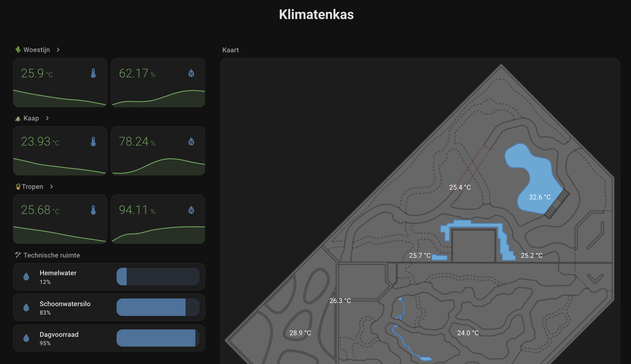Click the 25.4 °C map label
The height and width of the screenshot is (364, 631).
[460, 187]
